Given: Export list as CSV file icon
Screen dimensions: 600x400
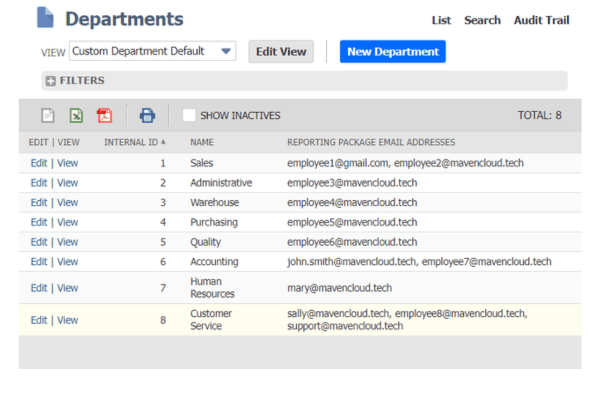Looking at the screenshot, I should pos(48,115).
